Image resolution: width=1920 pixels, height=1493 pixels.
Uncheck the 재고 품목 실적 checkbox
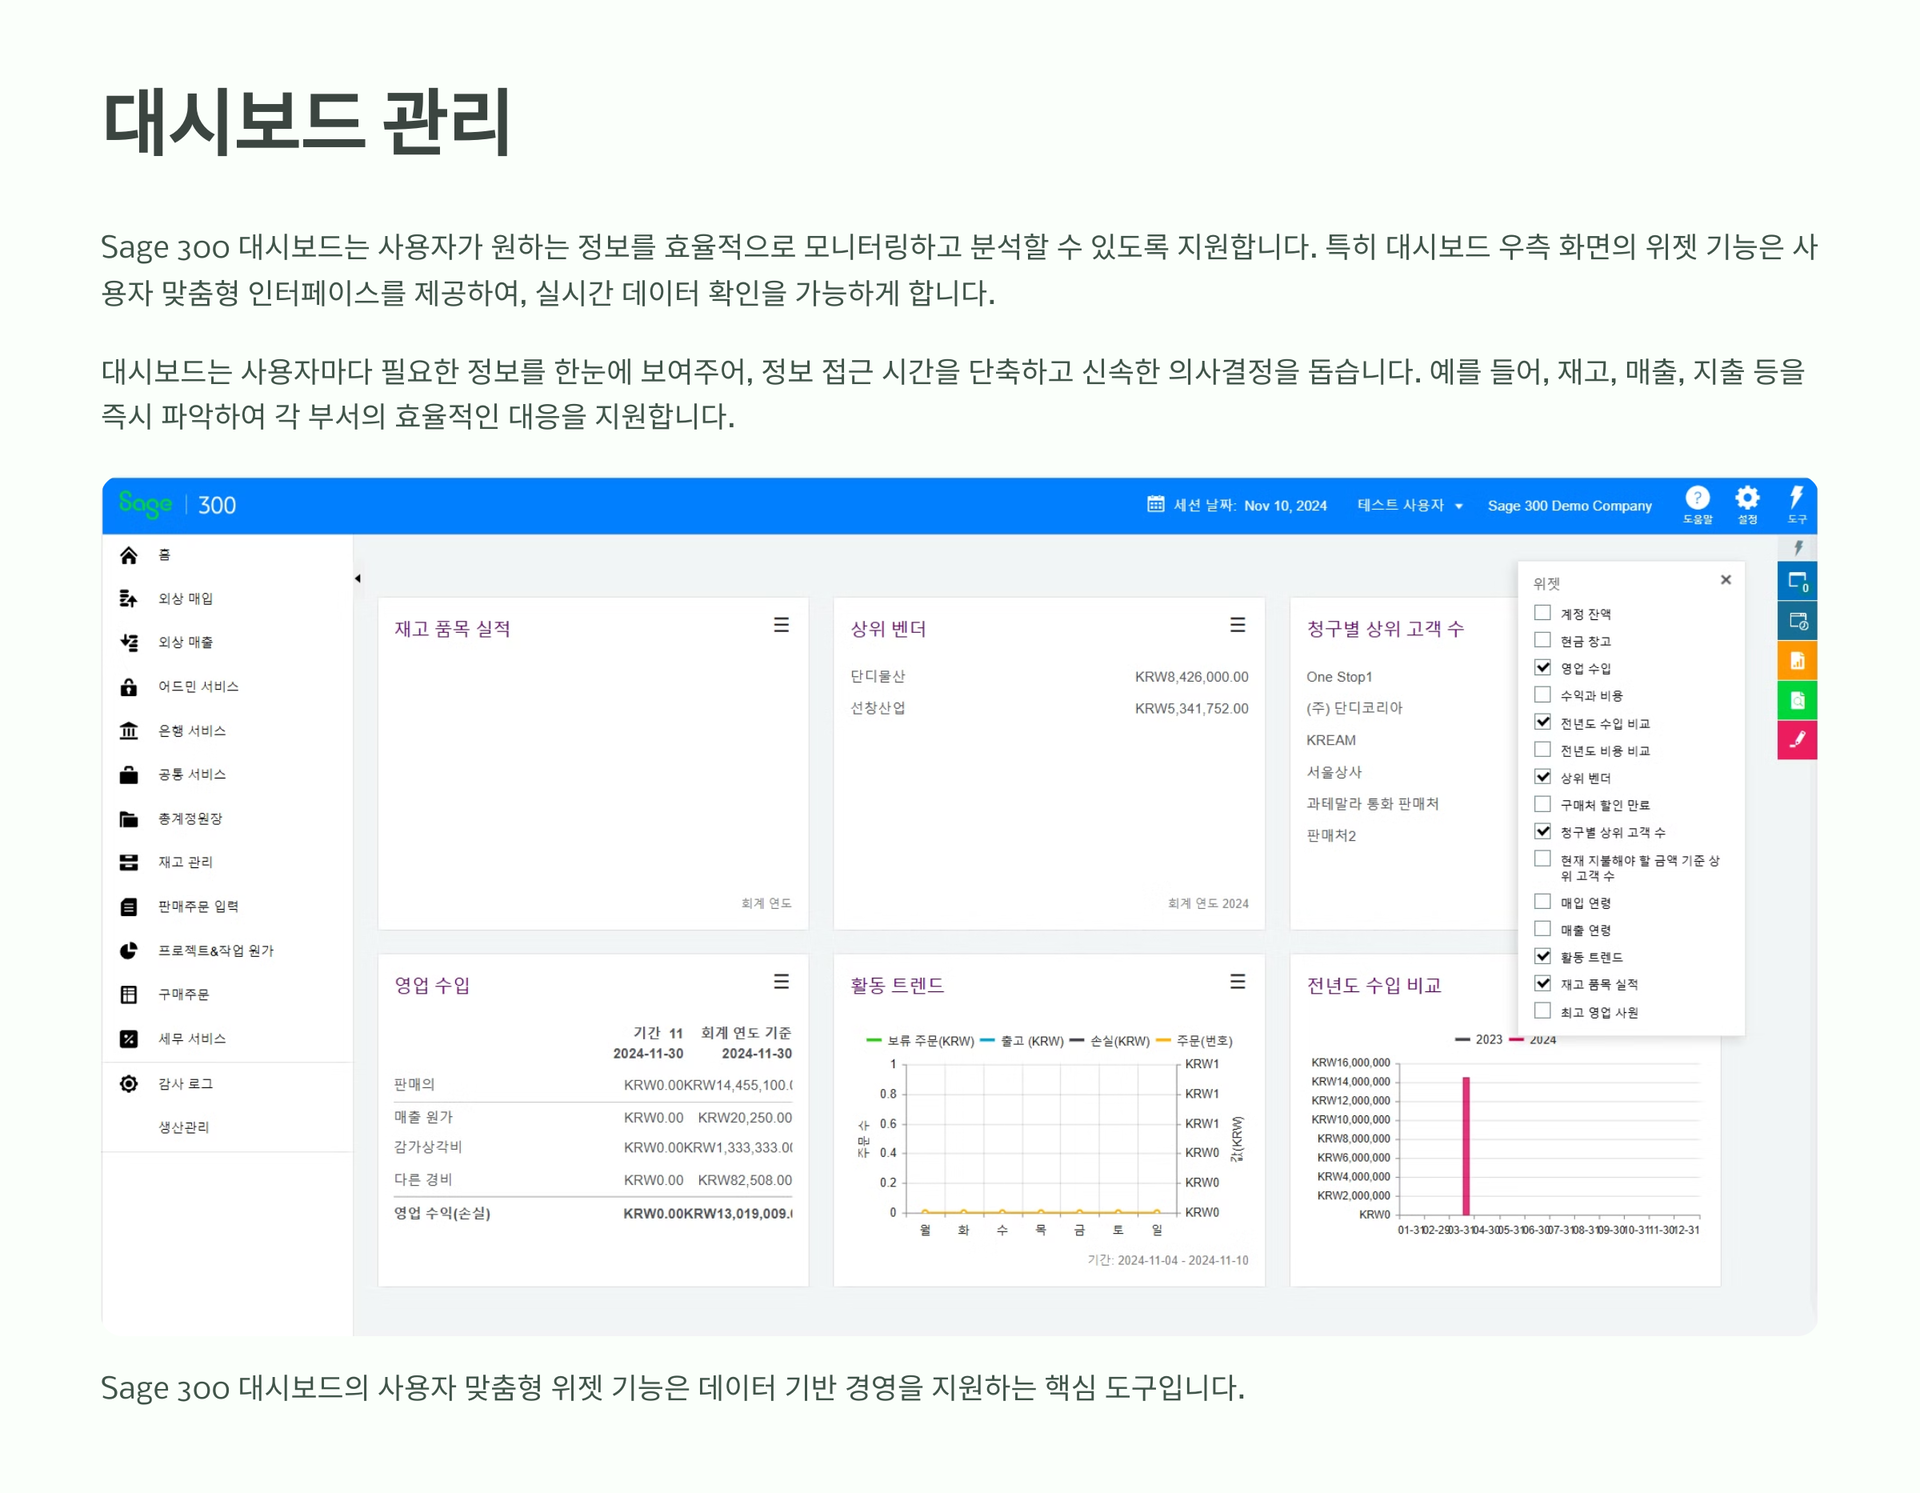[1543, 984]
